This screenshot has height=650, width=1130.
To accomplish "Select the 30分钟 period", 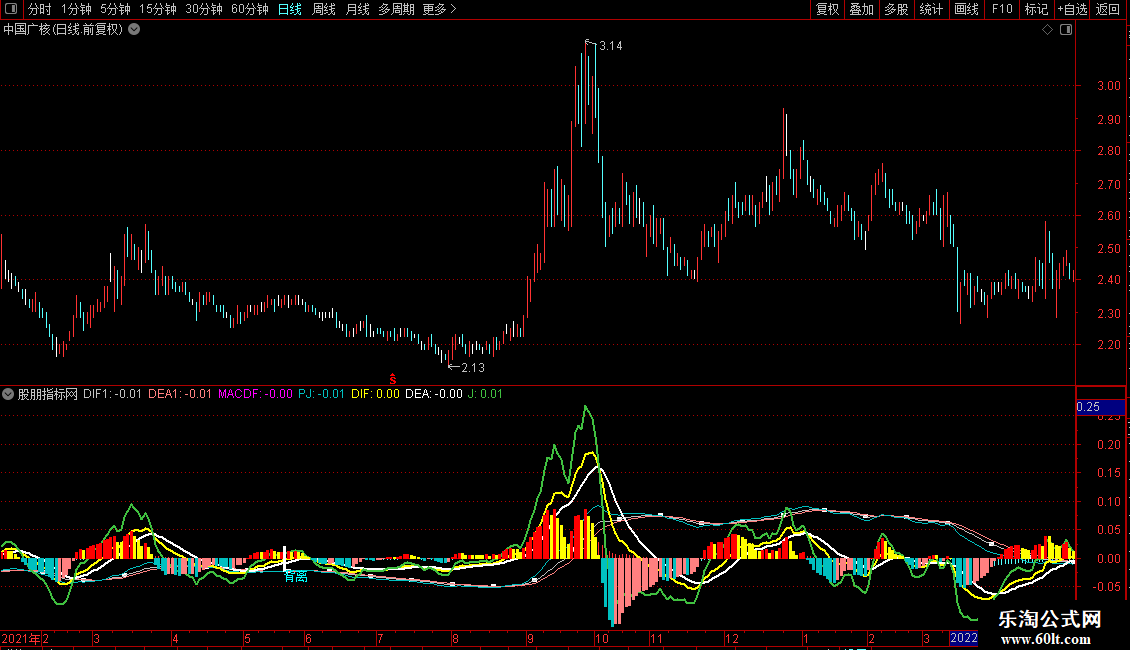I will coord(204,9).
